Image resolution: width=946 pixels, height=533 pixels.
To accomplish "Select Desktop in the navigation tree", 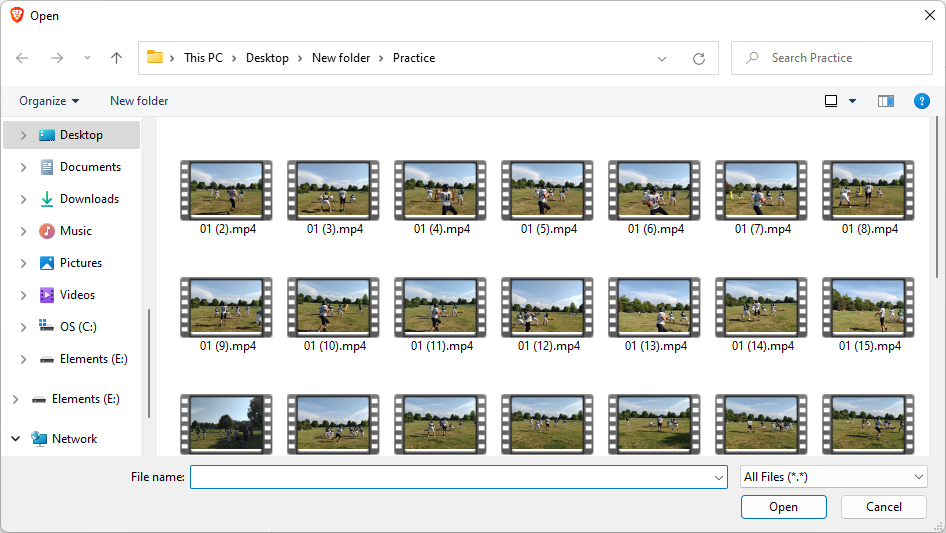I will [x=72, y=135].
